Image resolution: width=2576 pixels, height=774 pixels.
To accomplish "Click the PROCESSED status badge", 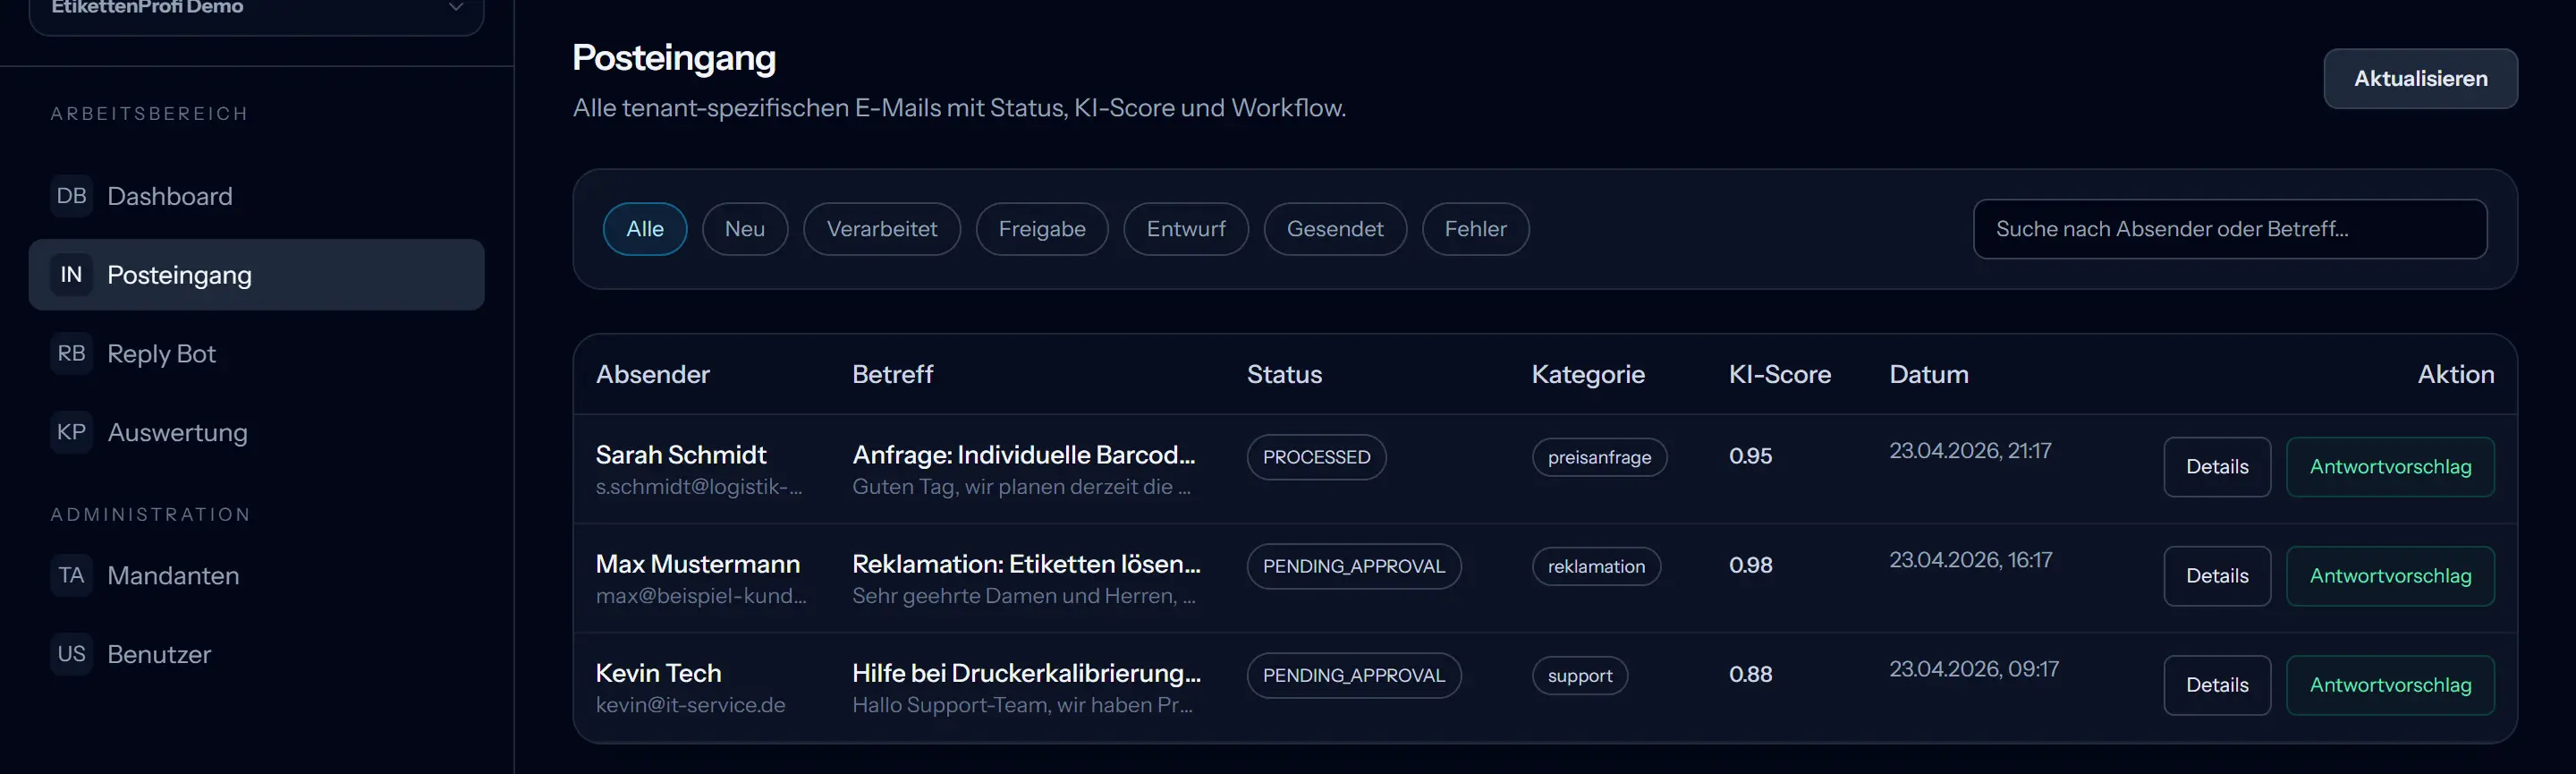I will tap(1316, 457).
